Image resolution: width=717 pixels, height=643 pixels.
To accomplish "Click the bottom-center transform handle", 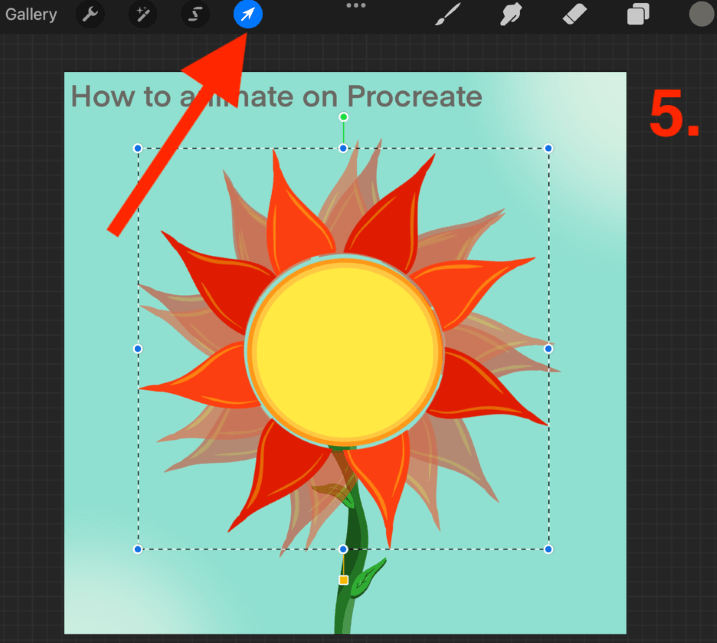I will point(343,549).
